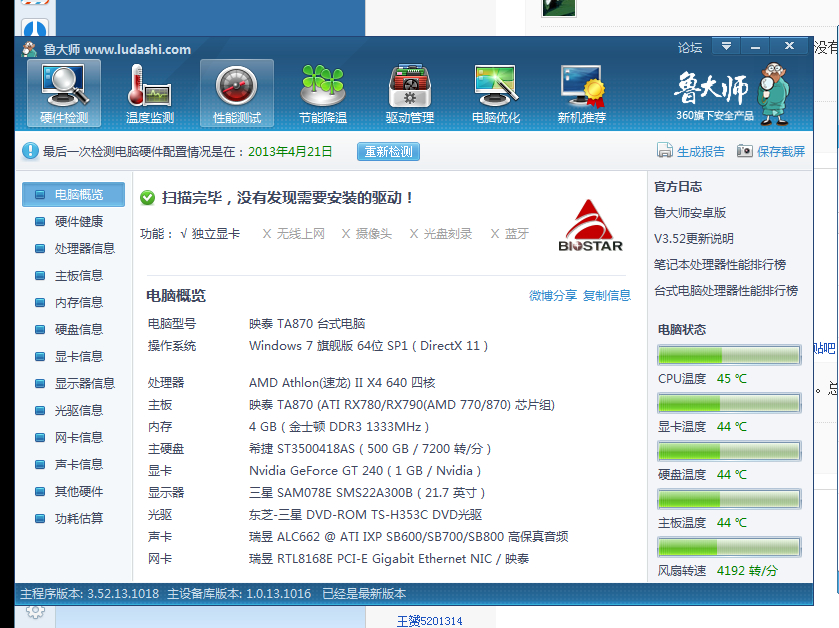Minimize the Ludashi window
Screen dimensions: 839x628
(755, 46)
